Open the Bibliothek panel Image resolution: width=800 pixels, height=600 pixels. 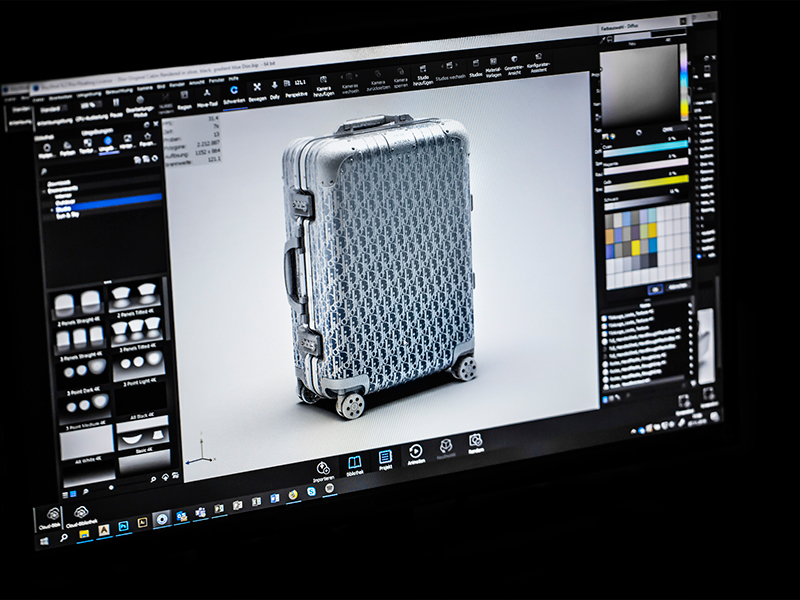coord(355,466)
